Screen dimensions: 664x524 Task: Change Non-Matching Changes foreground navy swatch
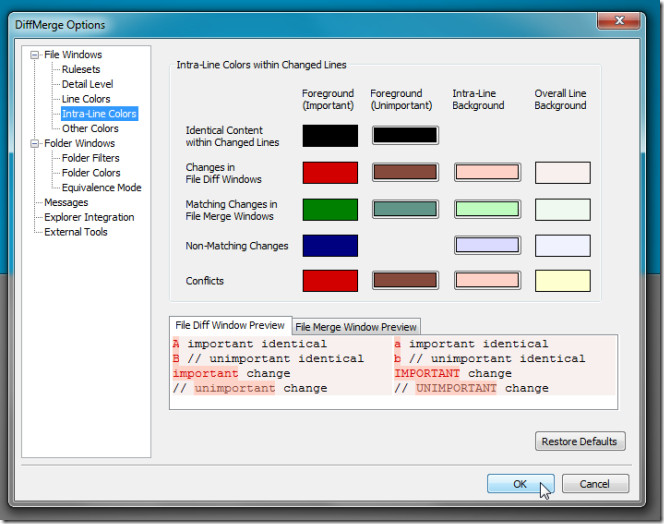[x=330, y=246]
